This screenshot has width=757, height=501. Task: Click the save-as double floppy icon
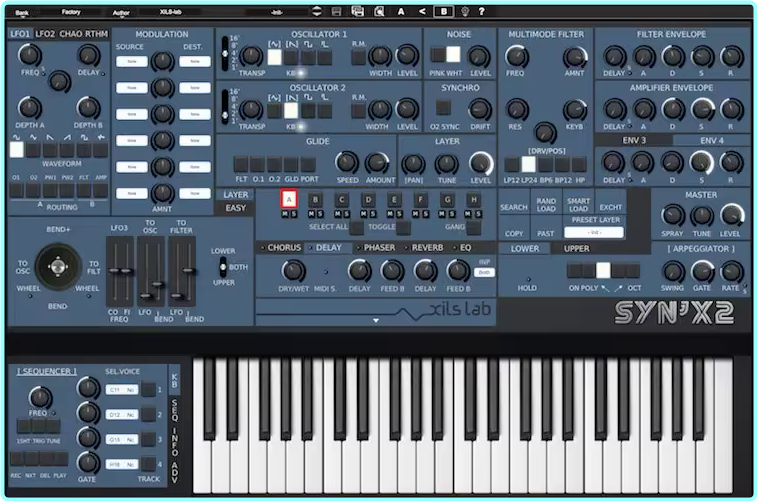tap(358, 12)
